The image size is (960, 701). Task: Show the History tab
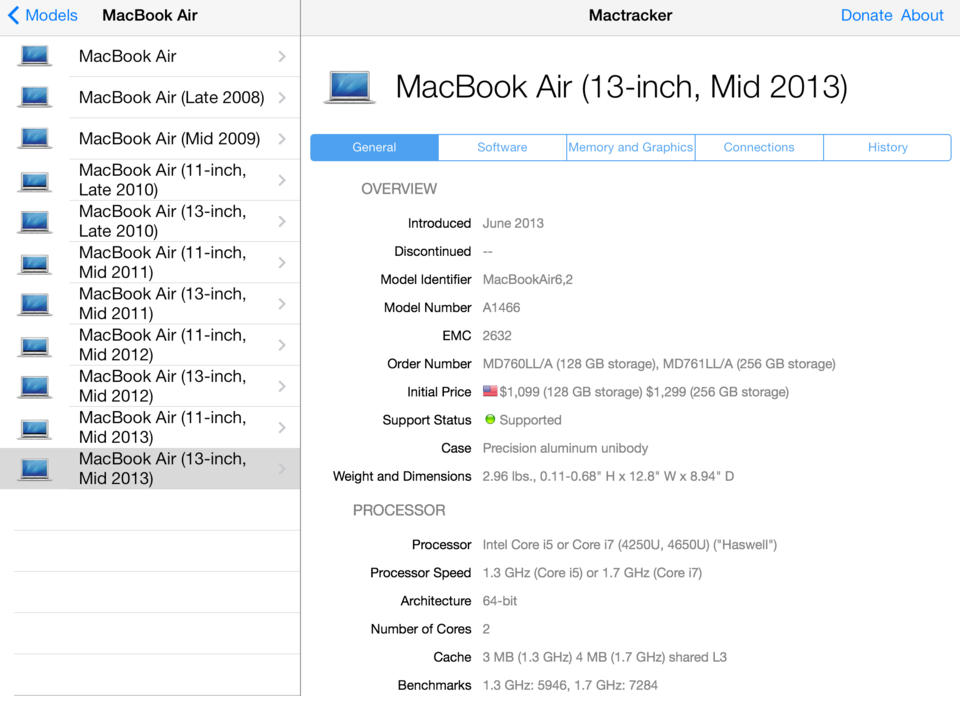click(x=887, y=147)
